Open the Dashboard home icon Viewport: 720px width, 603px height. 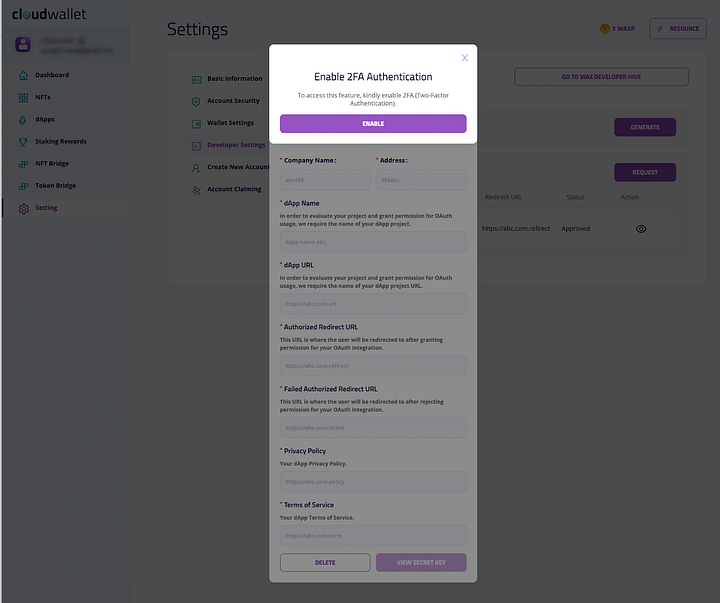tap(23, 75)
